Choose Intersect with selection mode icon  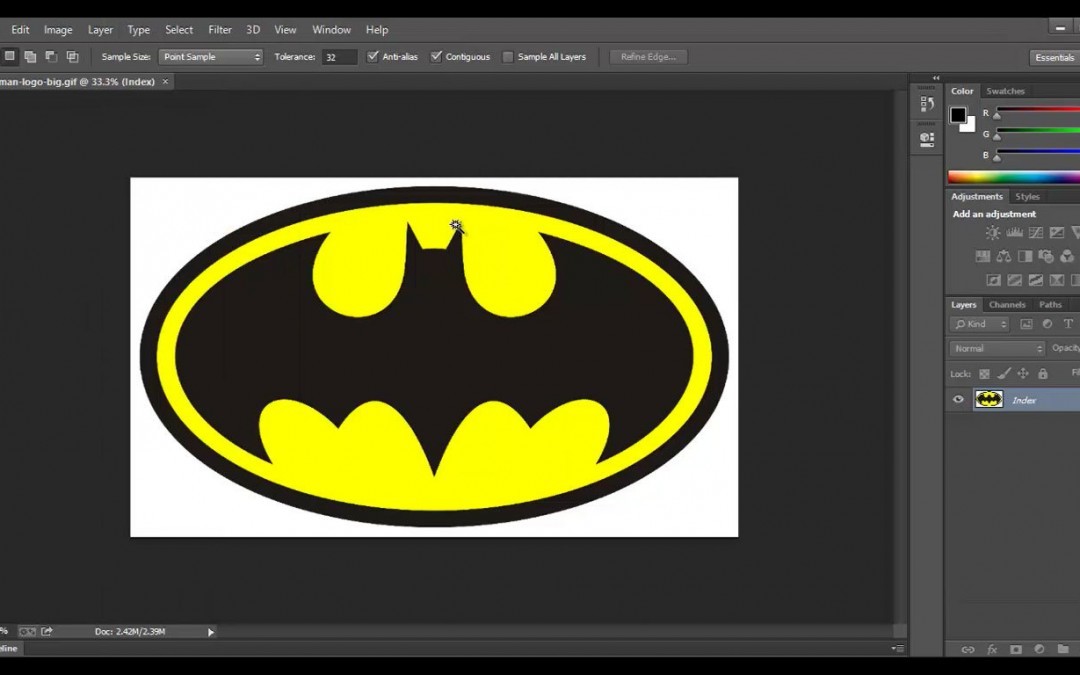(72, 56)
